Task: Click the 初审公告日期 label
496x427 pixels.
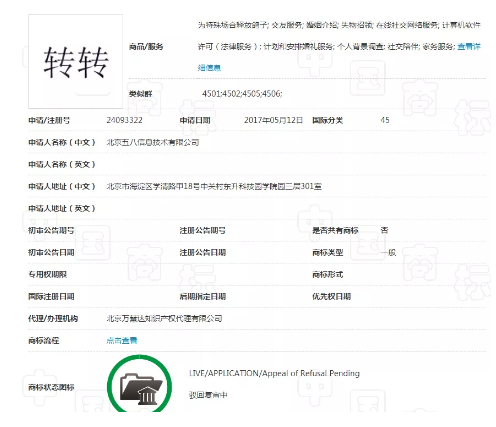Action: [x=51, y=252]
